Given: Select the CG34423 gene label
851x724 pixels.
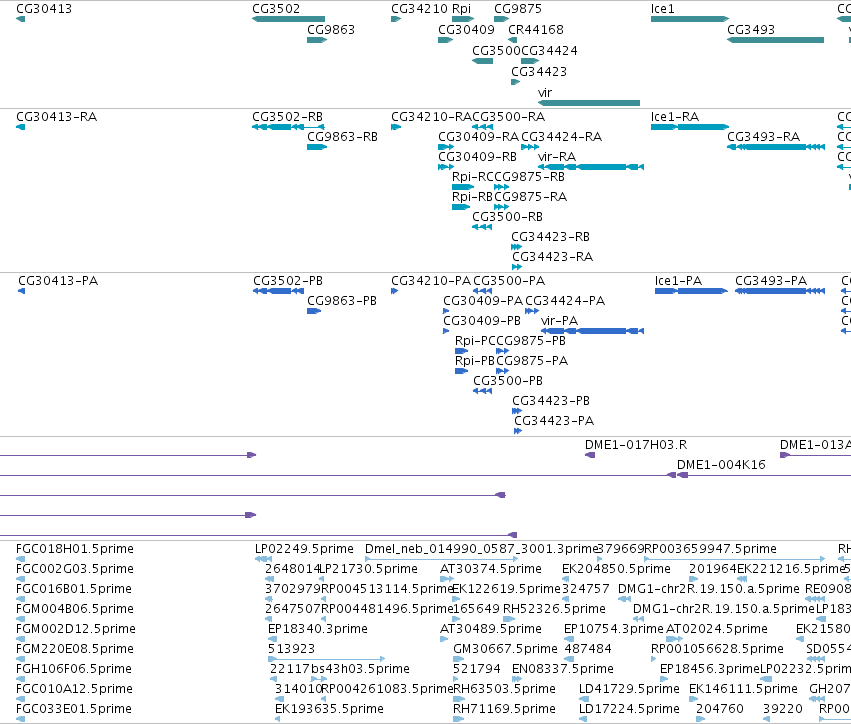Looking at the screenshot, I should [x=538, y=72].
